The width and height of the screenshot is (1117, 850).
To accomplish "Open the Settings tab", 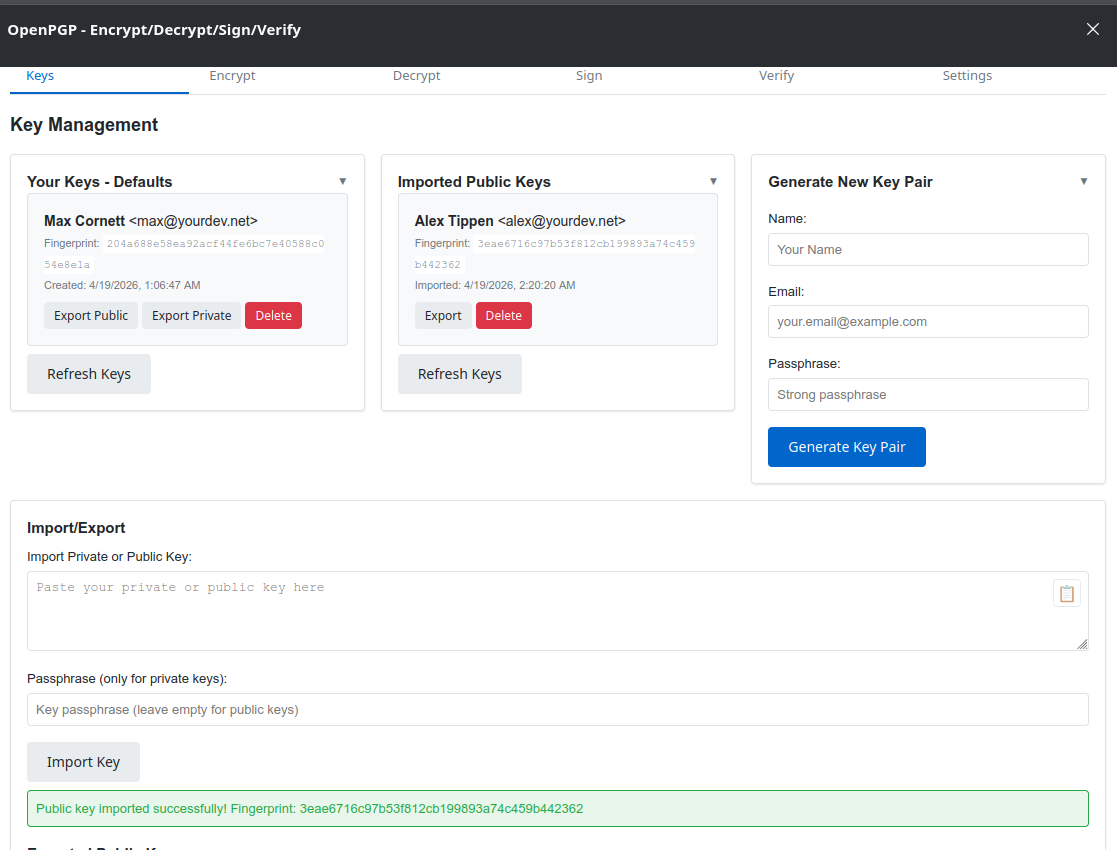I will pyautogui.click(x=967, y=75).
